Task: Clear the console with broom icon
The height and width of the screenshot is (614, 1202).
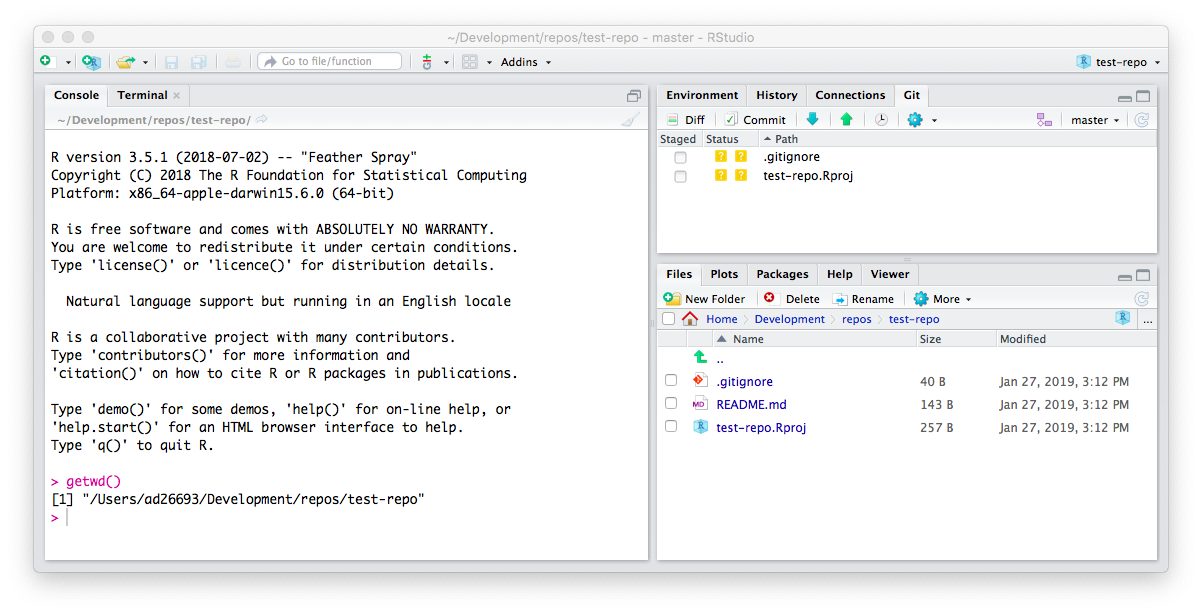Action: (x=629, y=120)
